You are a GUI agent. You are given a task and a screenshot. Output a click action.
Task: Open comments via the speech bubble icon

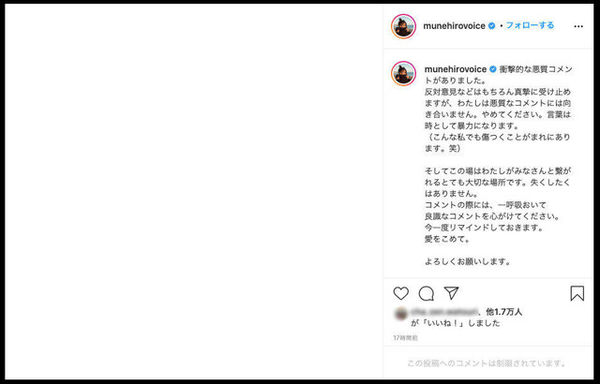(x=426, y=294)
